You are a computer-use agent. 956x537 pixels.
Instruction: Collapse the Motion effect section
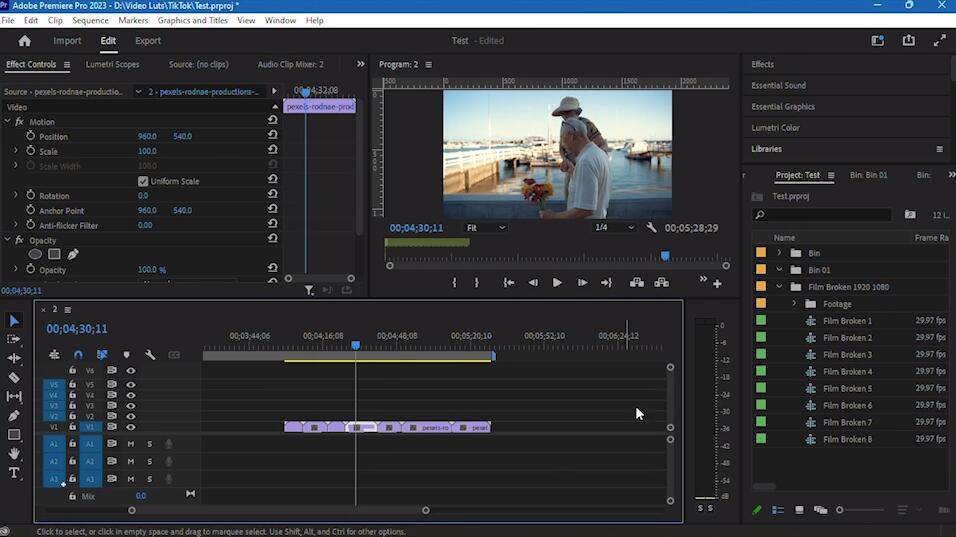[x=7, y=121]
